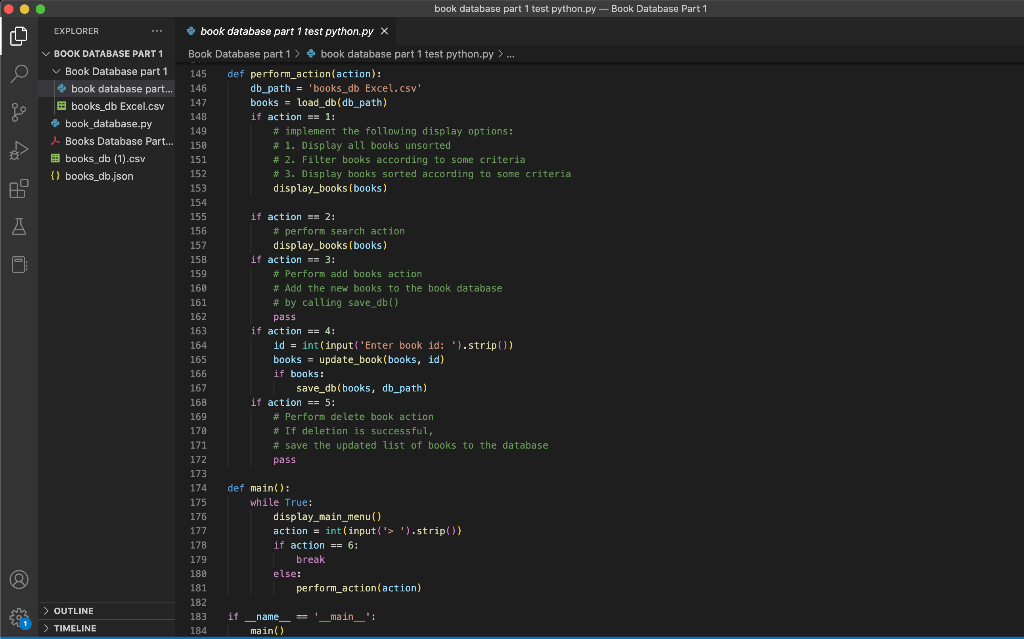Open the Search view in the activity bar
The width and height of the screenshot is (1024, 639).
(18, 74)
